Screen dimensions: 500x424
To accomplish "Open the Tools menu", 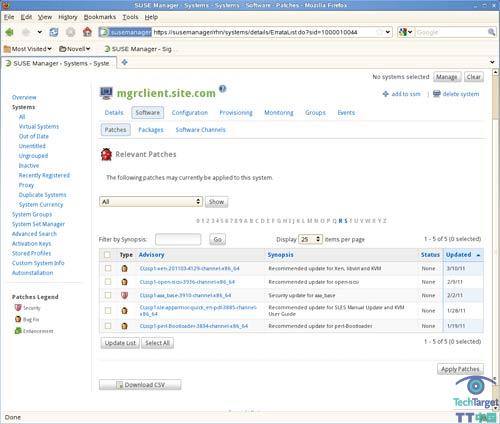I will tap(130, 17).
